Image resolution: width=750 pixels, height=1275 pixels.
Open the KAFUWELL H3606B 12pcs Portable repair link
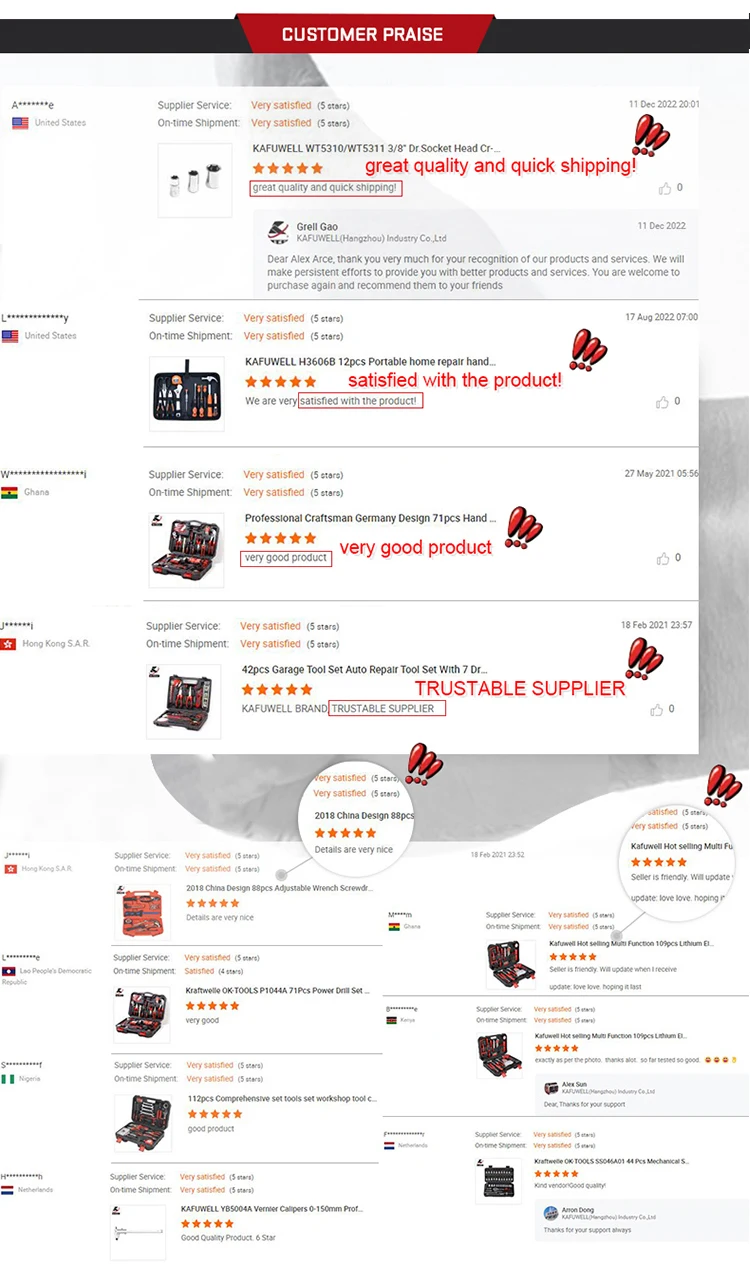pyautogui.click(x=370, y=362)
